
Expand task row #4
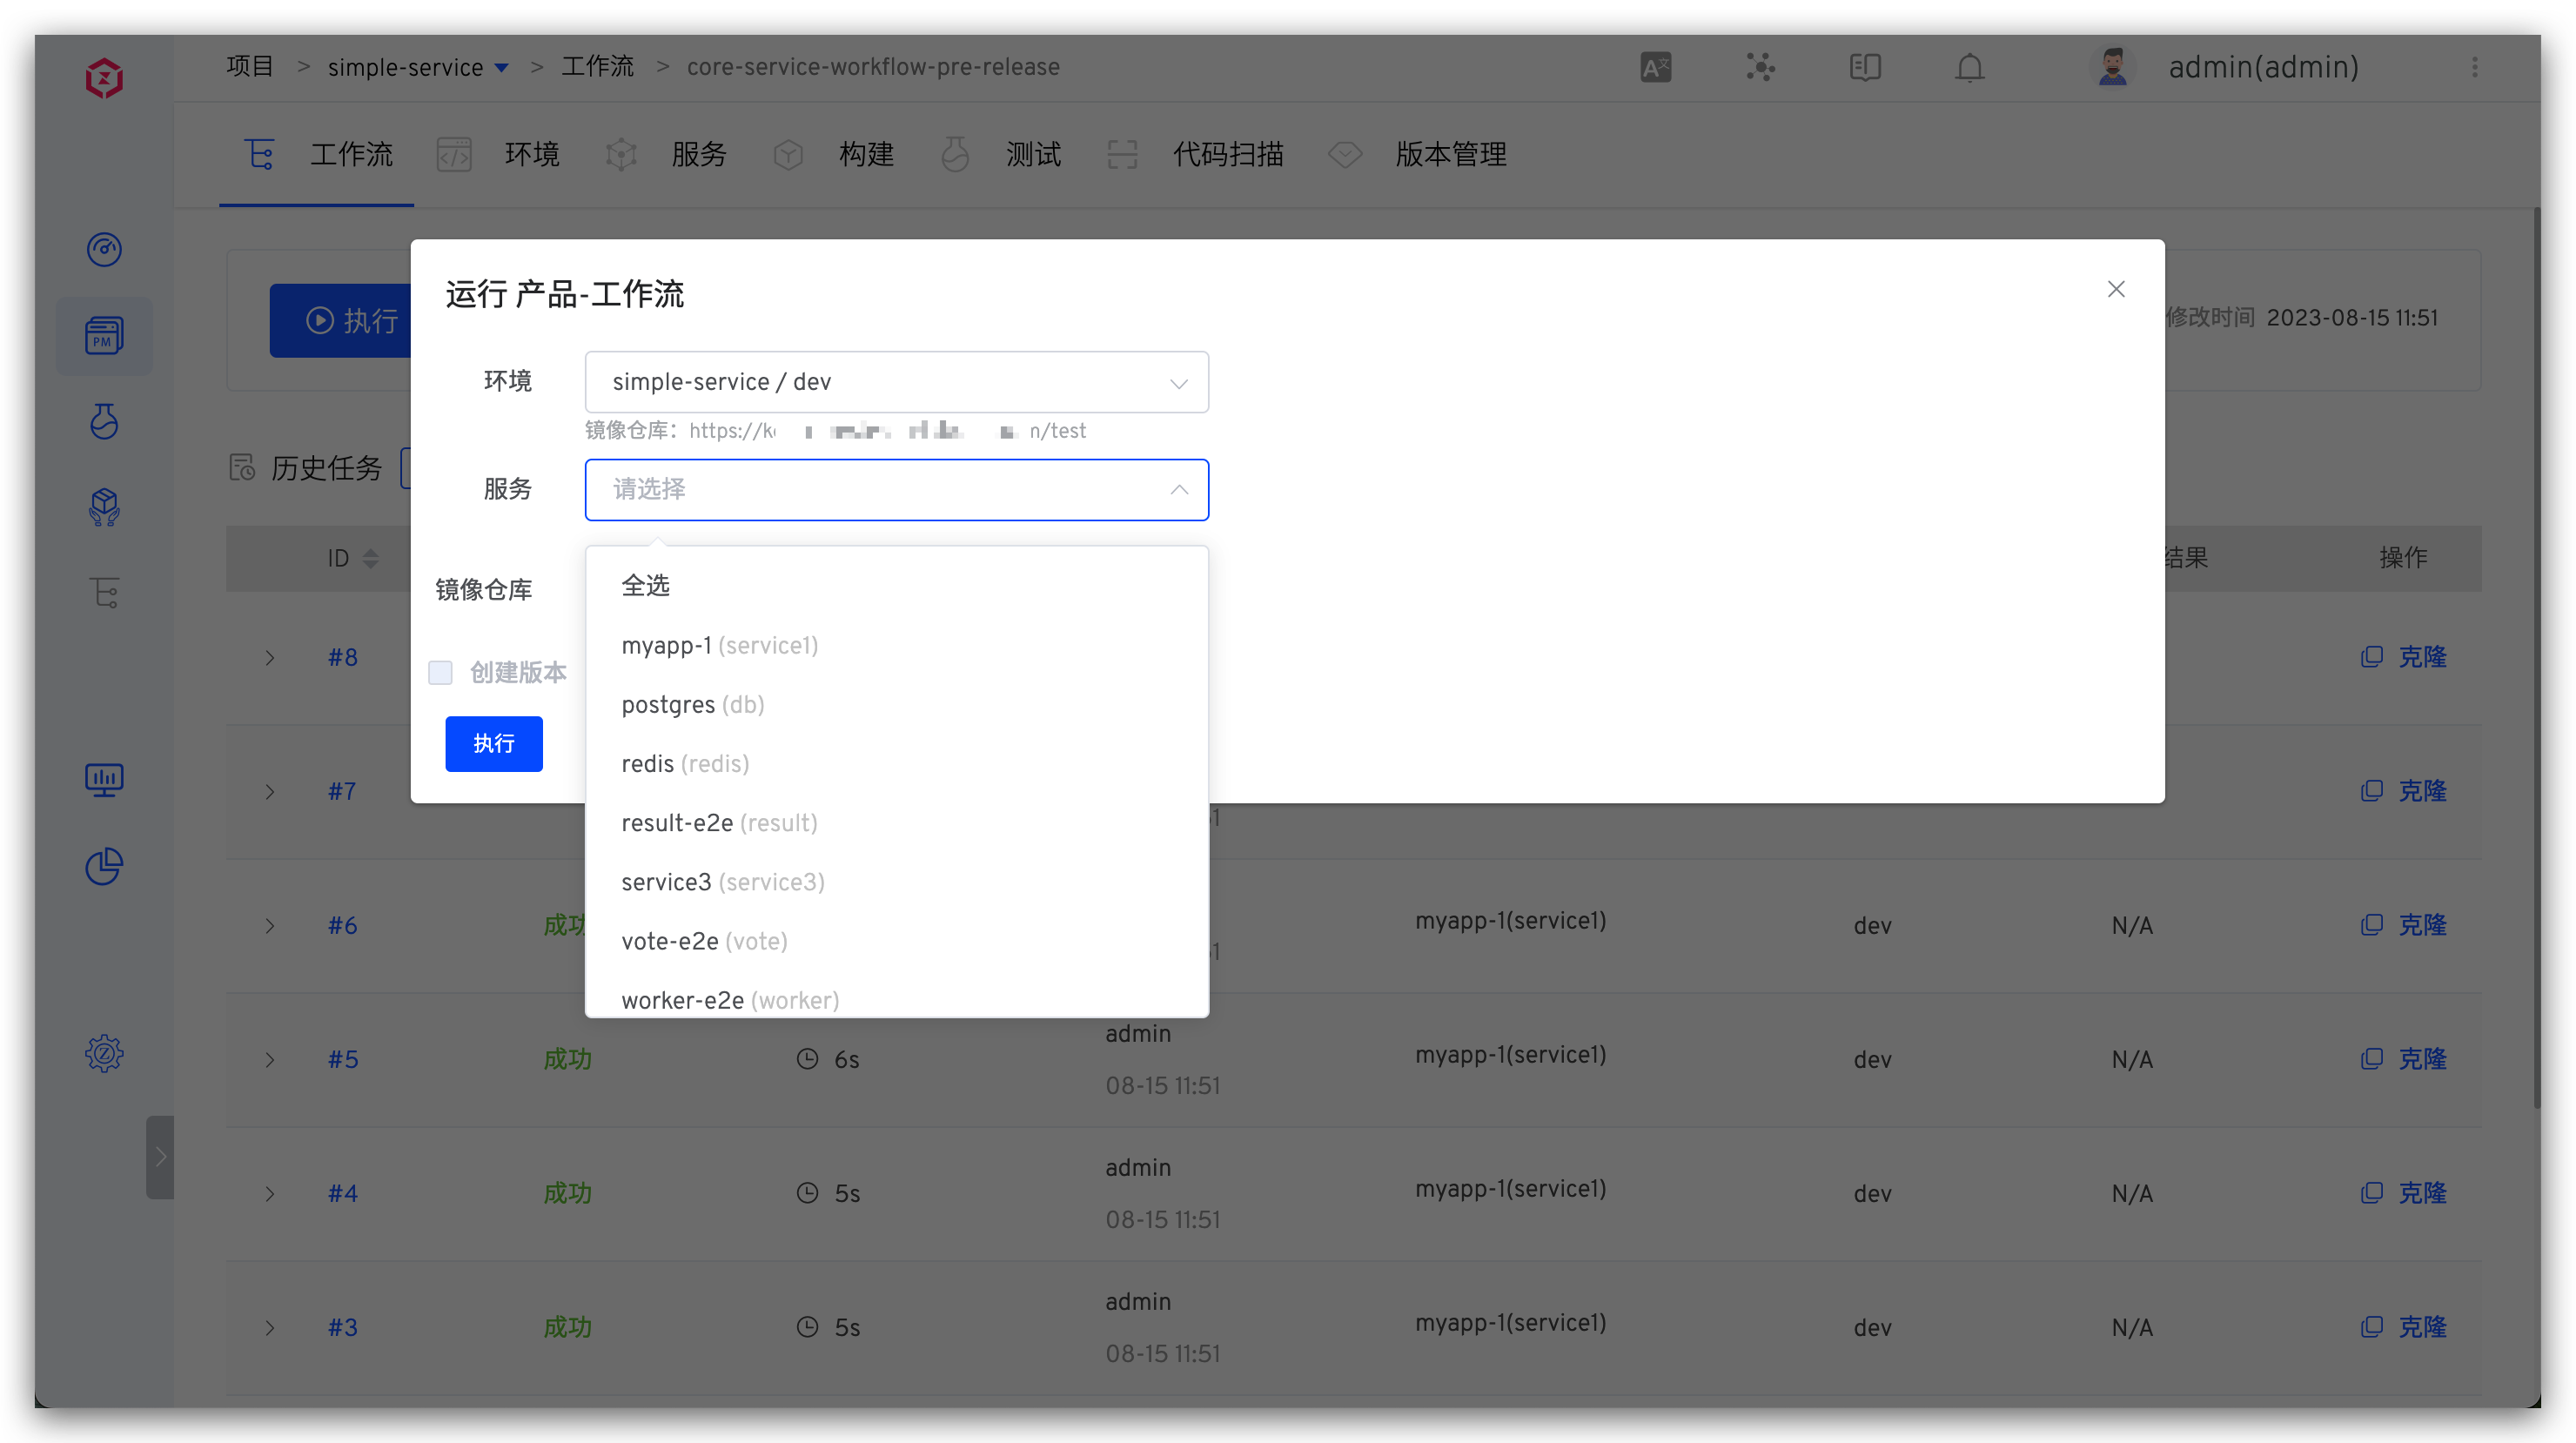tap(269, 1193)
